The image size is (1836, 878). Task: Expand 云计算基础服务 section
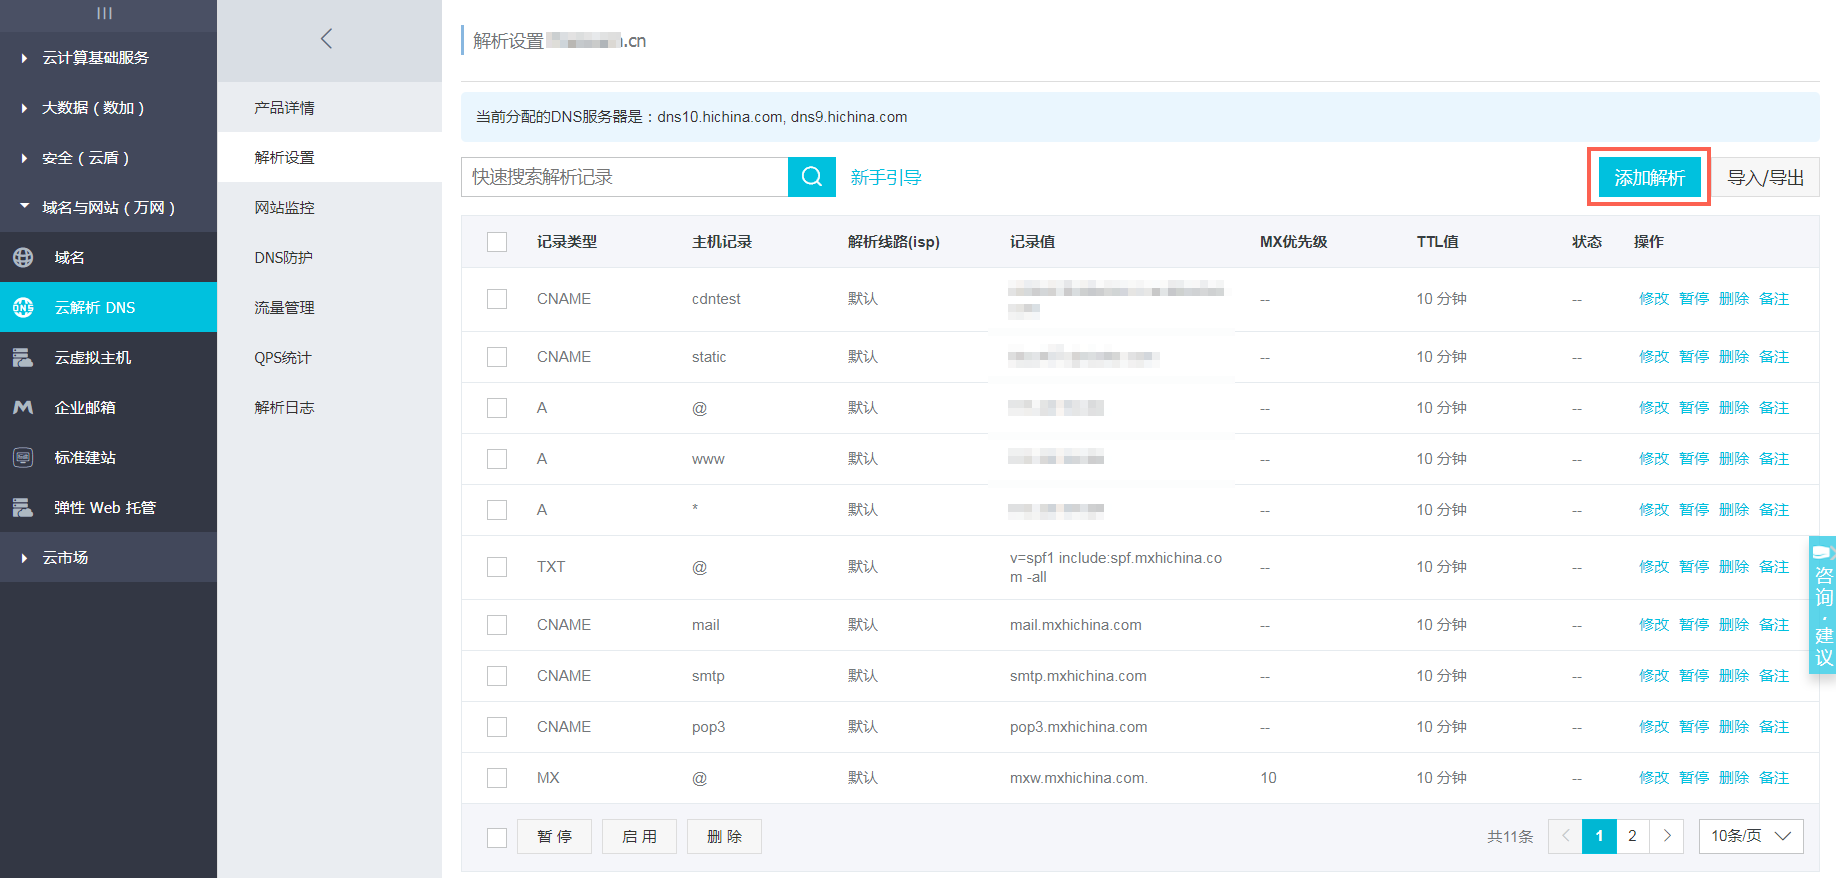108,57
